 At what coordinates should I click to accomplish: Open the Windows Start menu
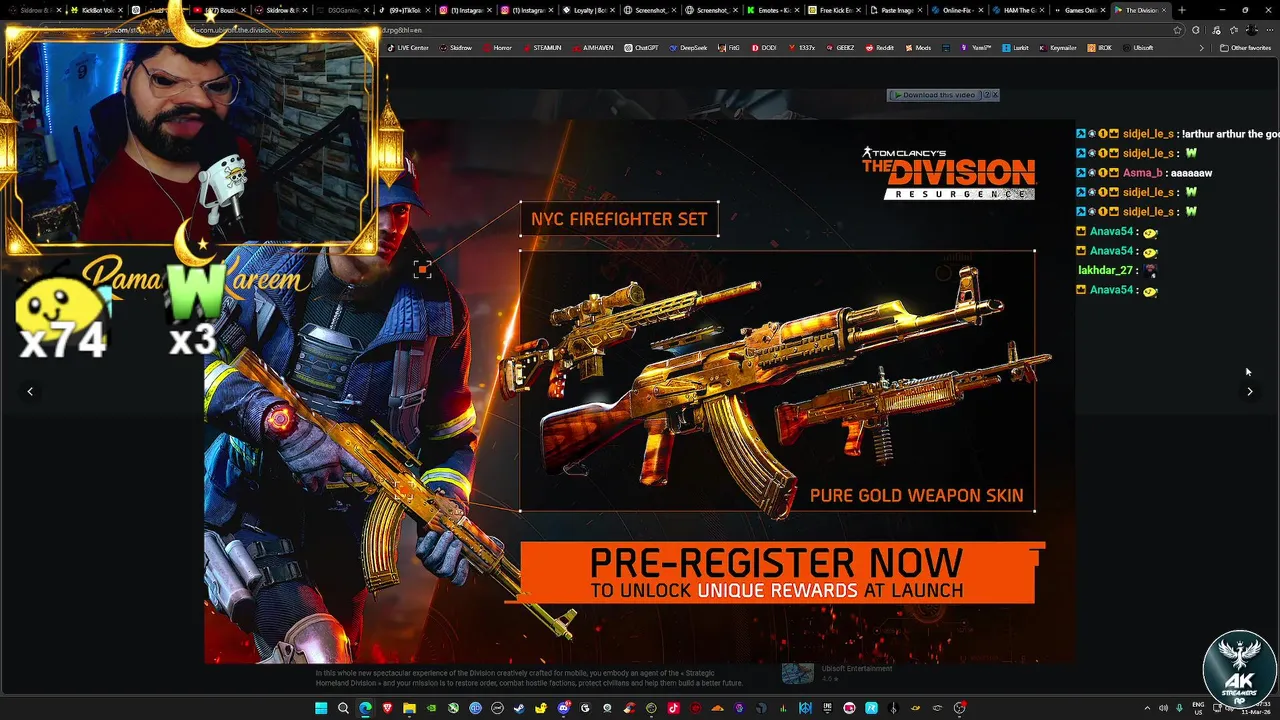(x=321, y=708)
